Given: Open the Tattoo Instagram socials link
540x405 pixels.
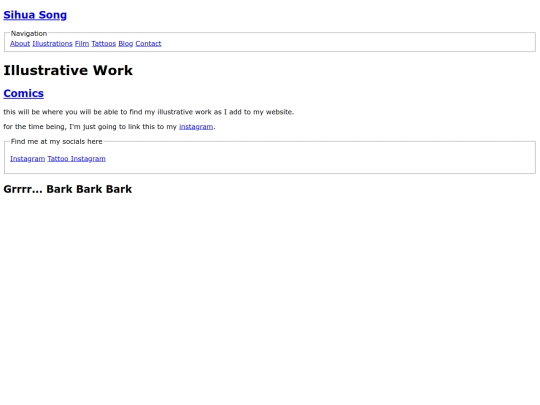Looking at the screenshot, I should 76,159.
